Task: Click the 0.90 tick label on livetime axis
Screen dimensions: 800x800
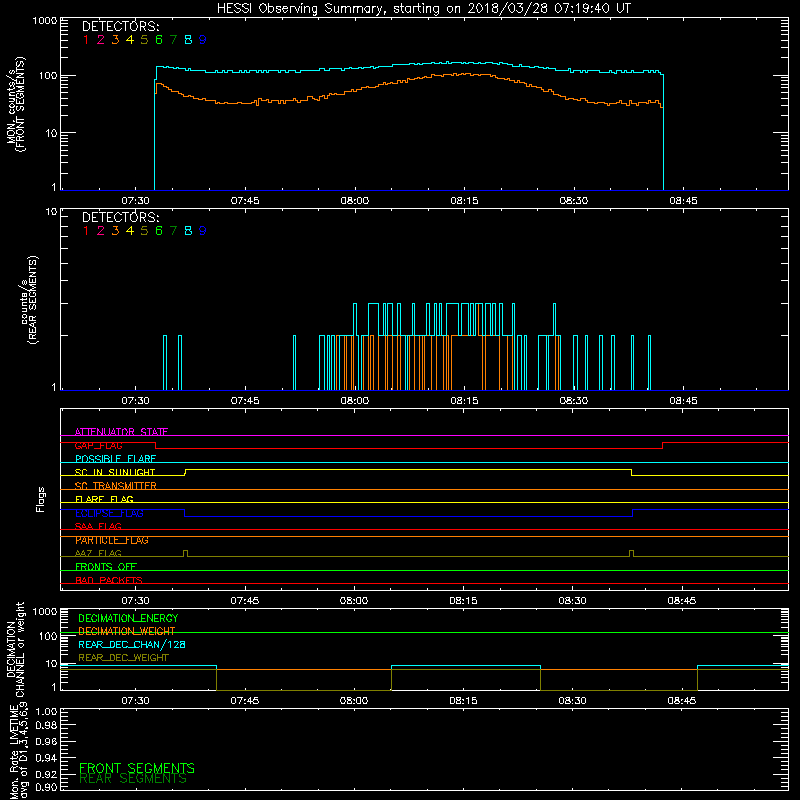Action: pyautogui.click(x=46, y=787)
